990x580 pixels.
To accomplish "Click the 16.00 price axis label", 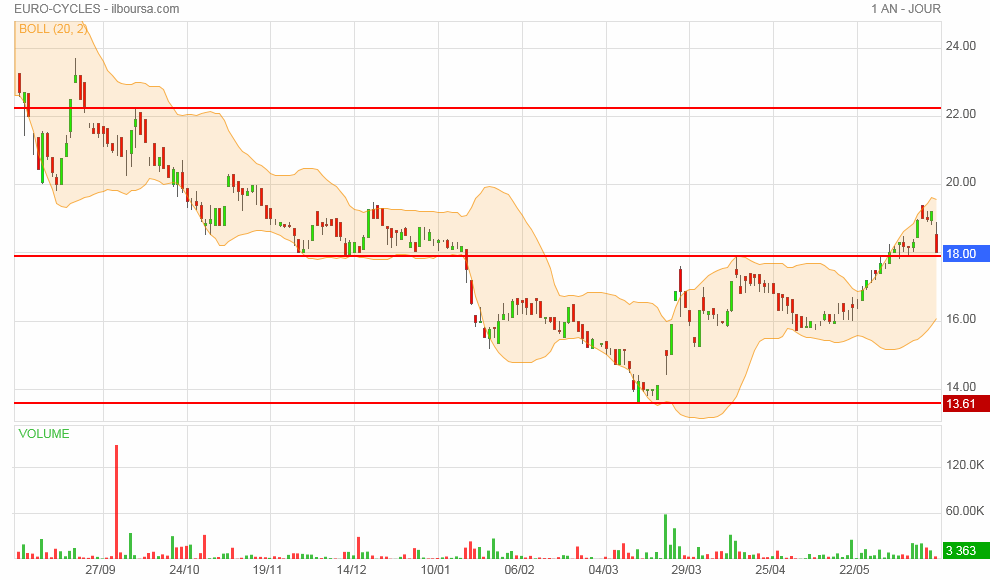I will pyautogui.click(x=960, y=319).
